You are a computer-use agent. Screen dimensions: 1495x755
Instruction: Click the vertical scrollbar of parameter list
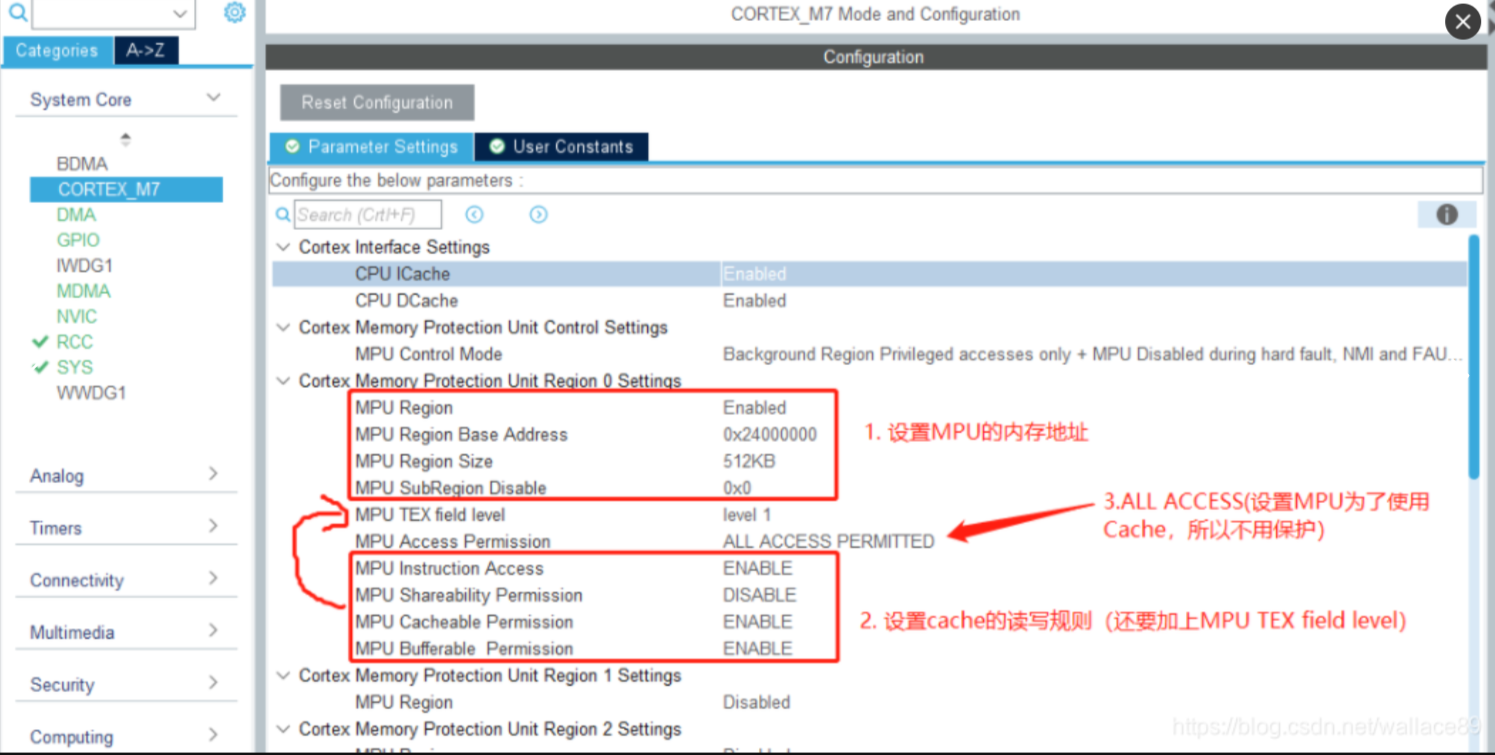point(1473,355)
